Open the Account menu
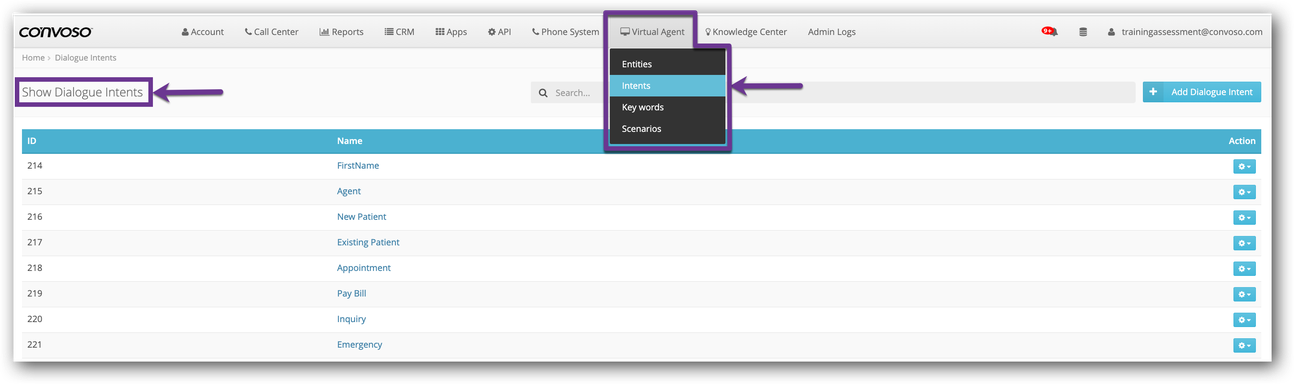Screen dimensions: 1294x384 click(x=203, y=32)
